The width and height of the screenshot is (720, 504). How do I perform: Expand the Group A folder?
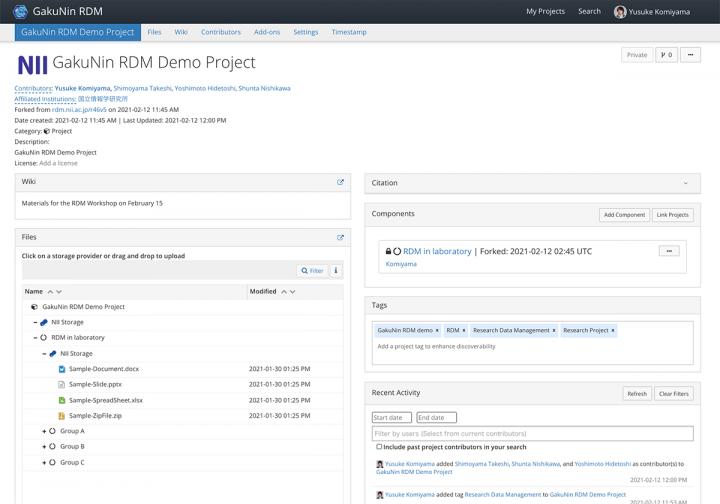44,431
